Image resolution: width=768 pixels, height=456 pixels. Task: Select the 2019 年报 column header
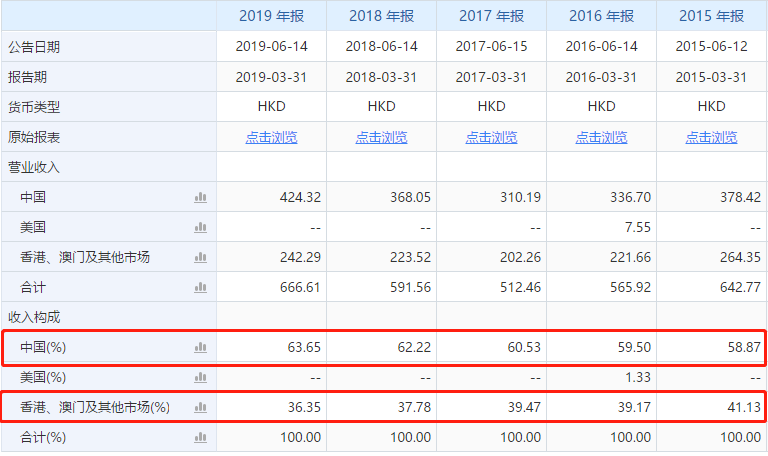[271, 16]
